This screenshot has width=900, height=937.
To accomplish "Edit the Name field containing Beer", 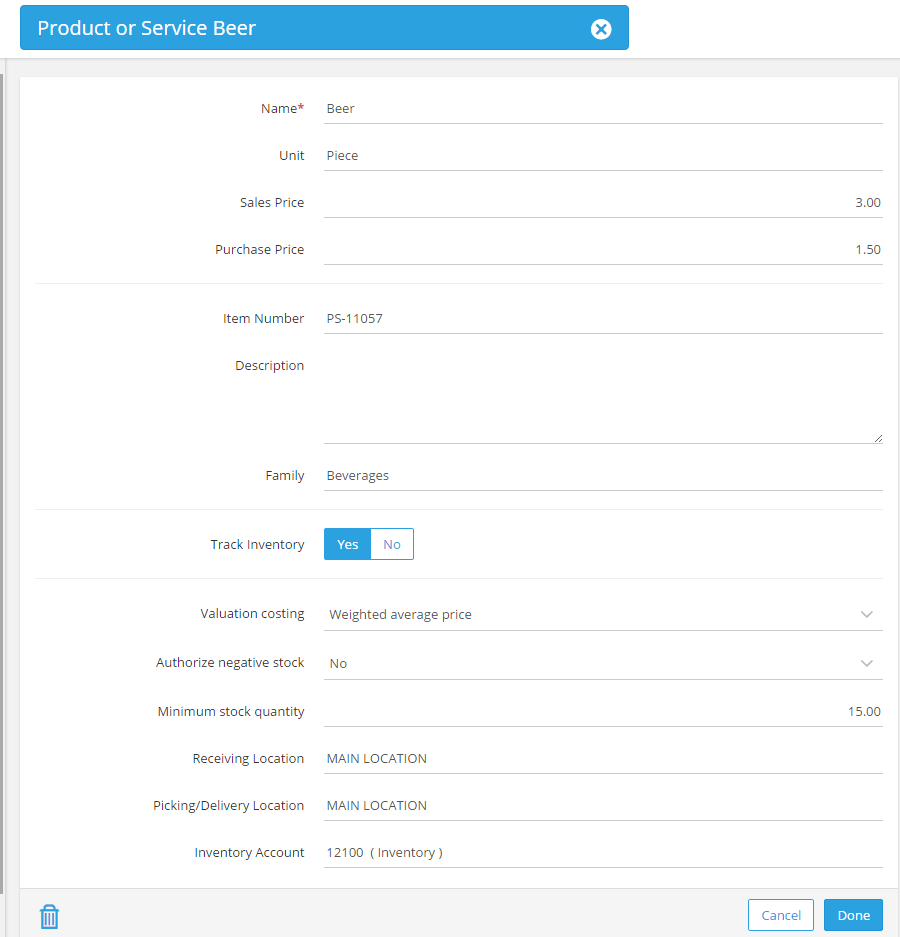I will [x=603, y=109].
